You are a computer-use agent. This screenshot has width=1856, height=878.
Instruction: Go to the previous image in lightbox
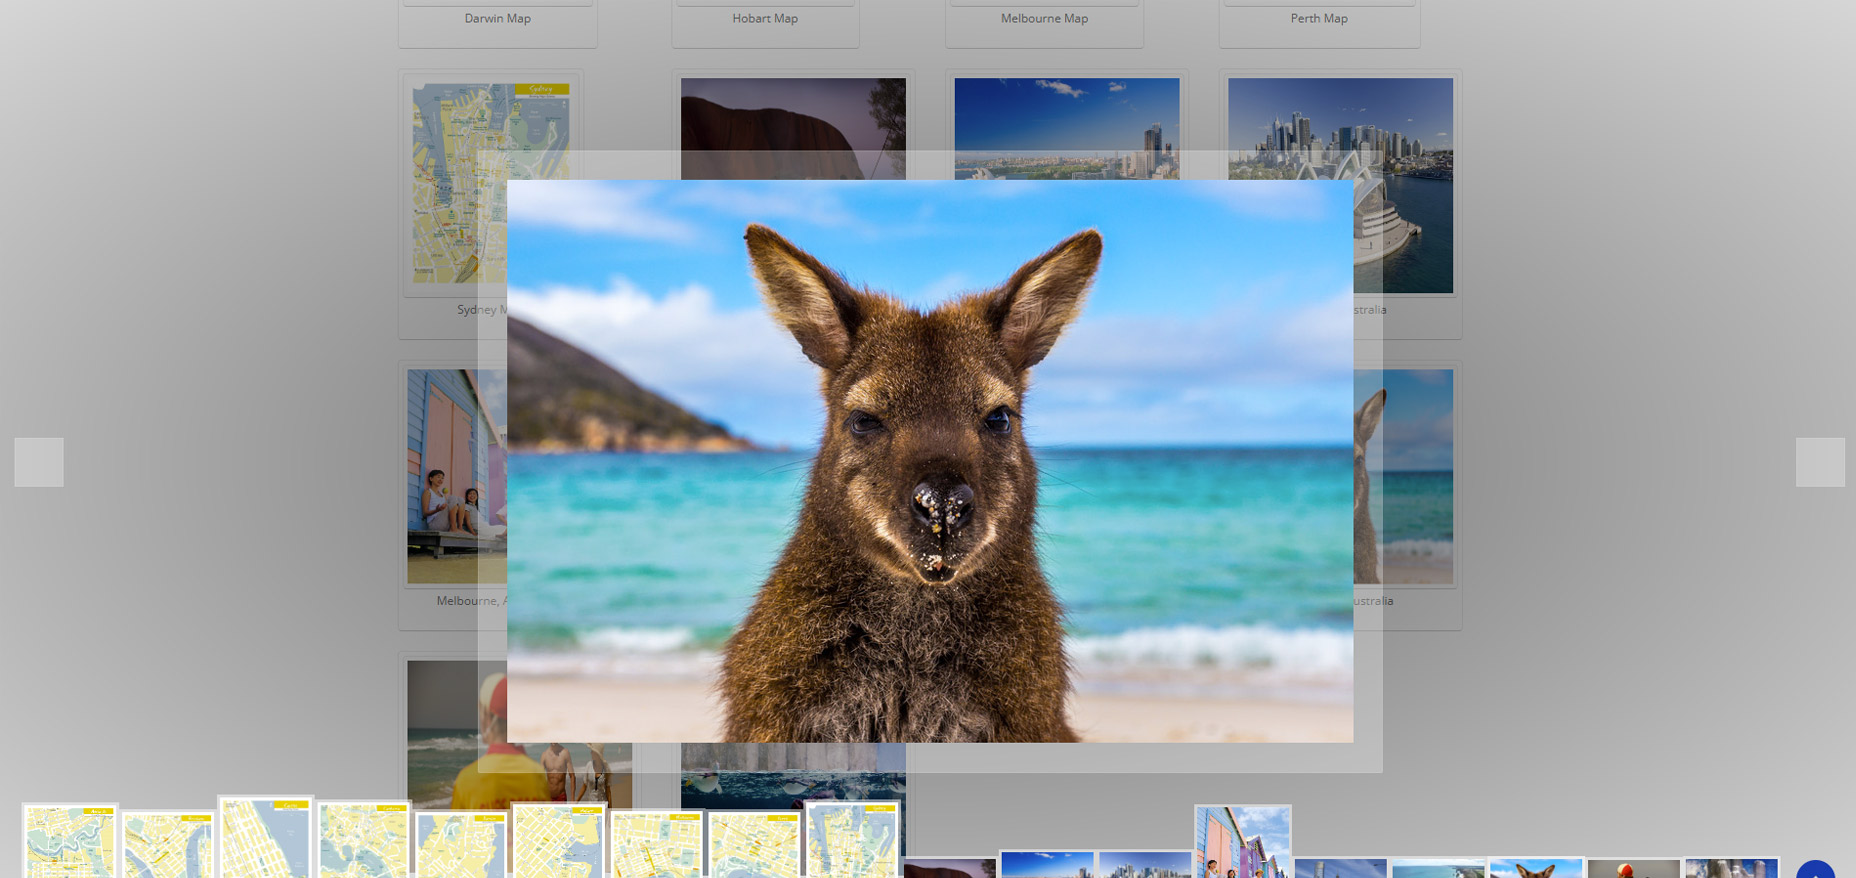point(39,462)
